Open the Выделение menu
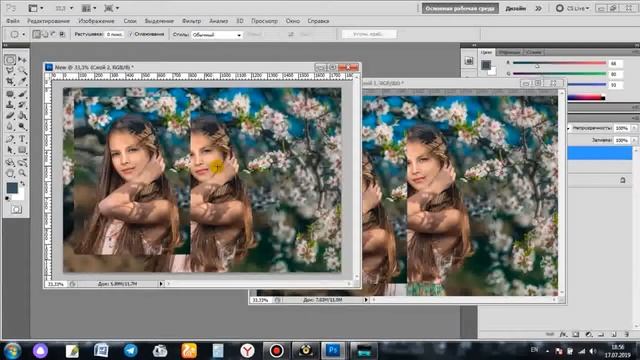Viewport: 640px width, 360px height. coord(159,21)
